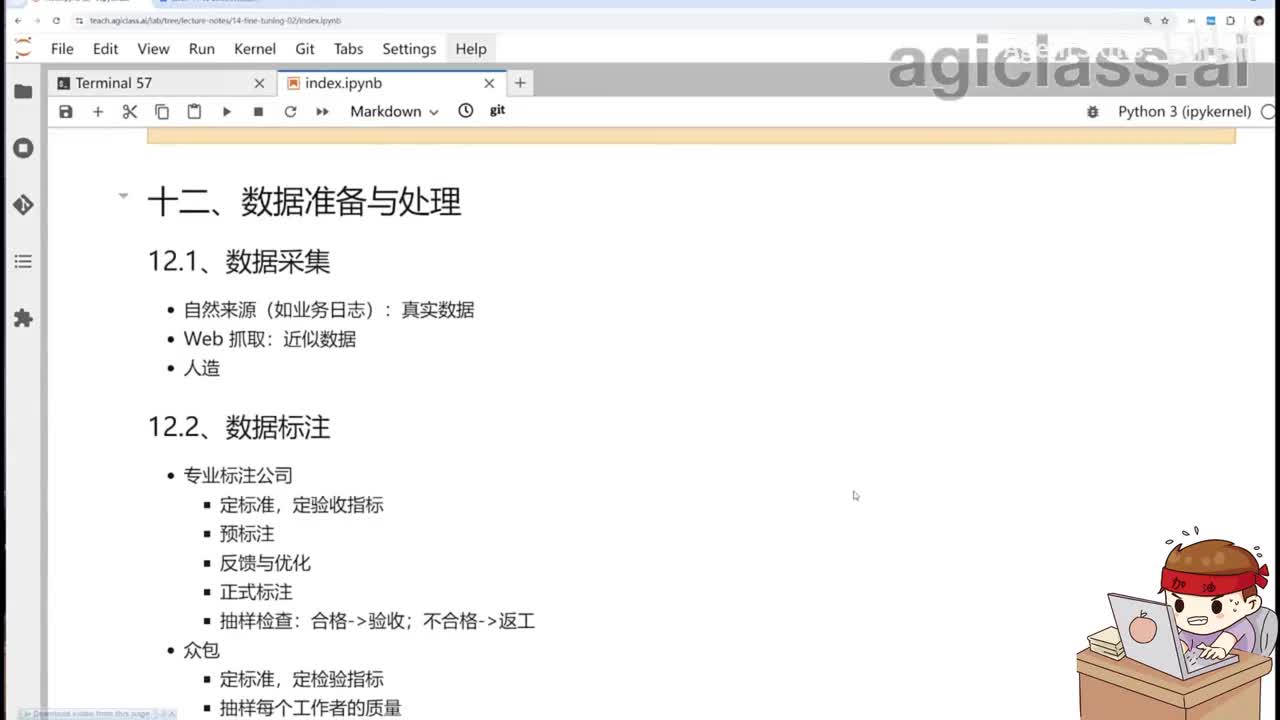
Task: Open the Settings menu
Action: pyautogui.click(x=409, y=48)
